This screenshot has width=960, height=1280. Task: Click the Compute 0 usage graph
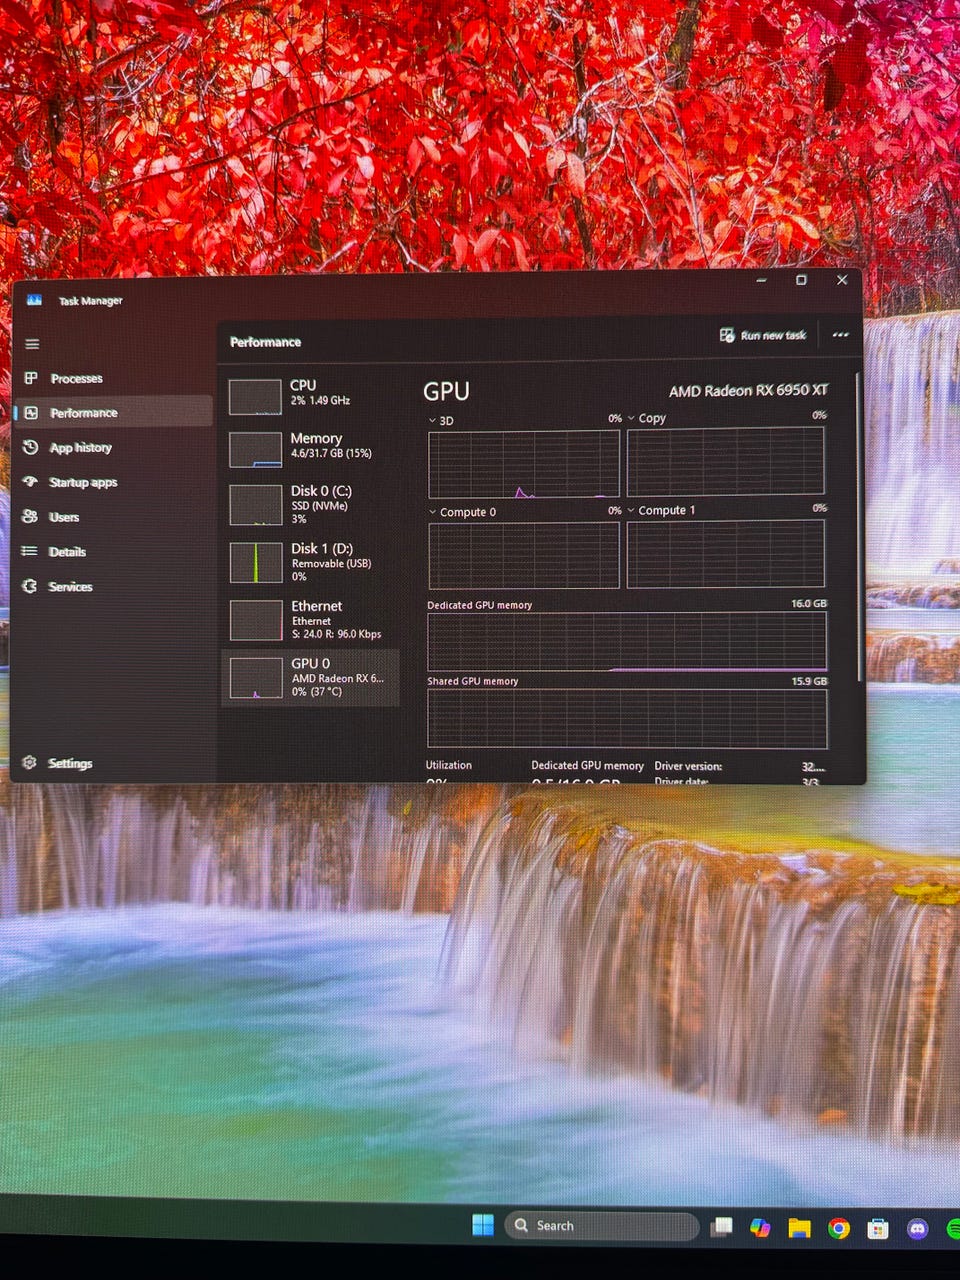pyautogui.click(x=524, y=555)
